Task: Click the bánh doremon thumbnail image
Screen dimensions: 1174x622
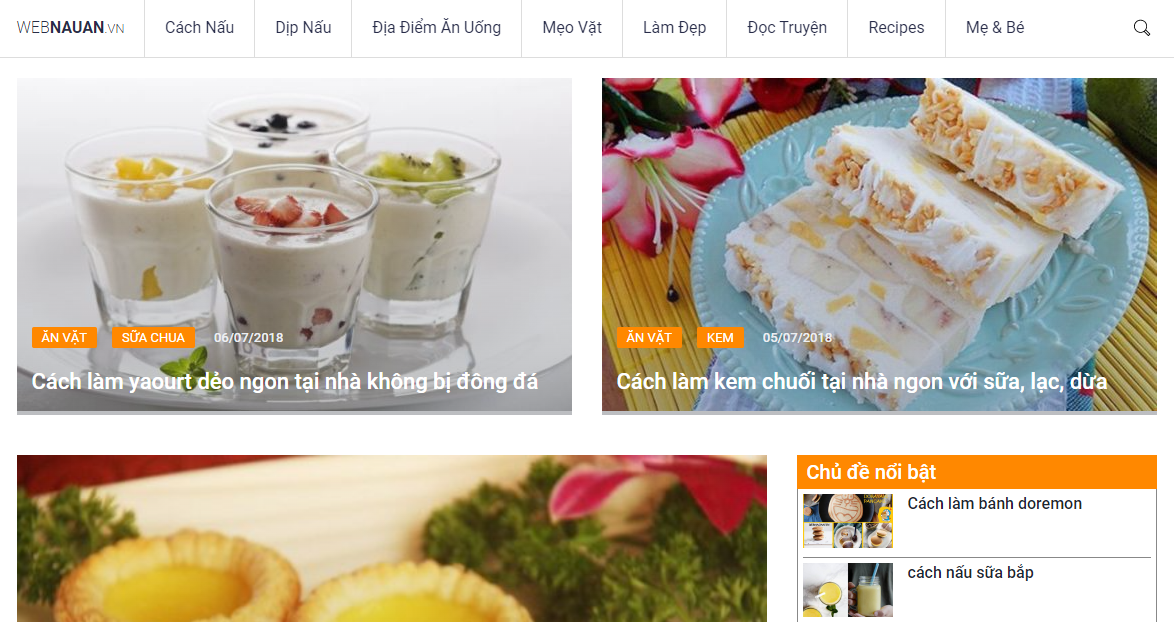Action: pos(848,521)
